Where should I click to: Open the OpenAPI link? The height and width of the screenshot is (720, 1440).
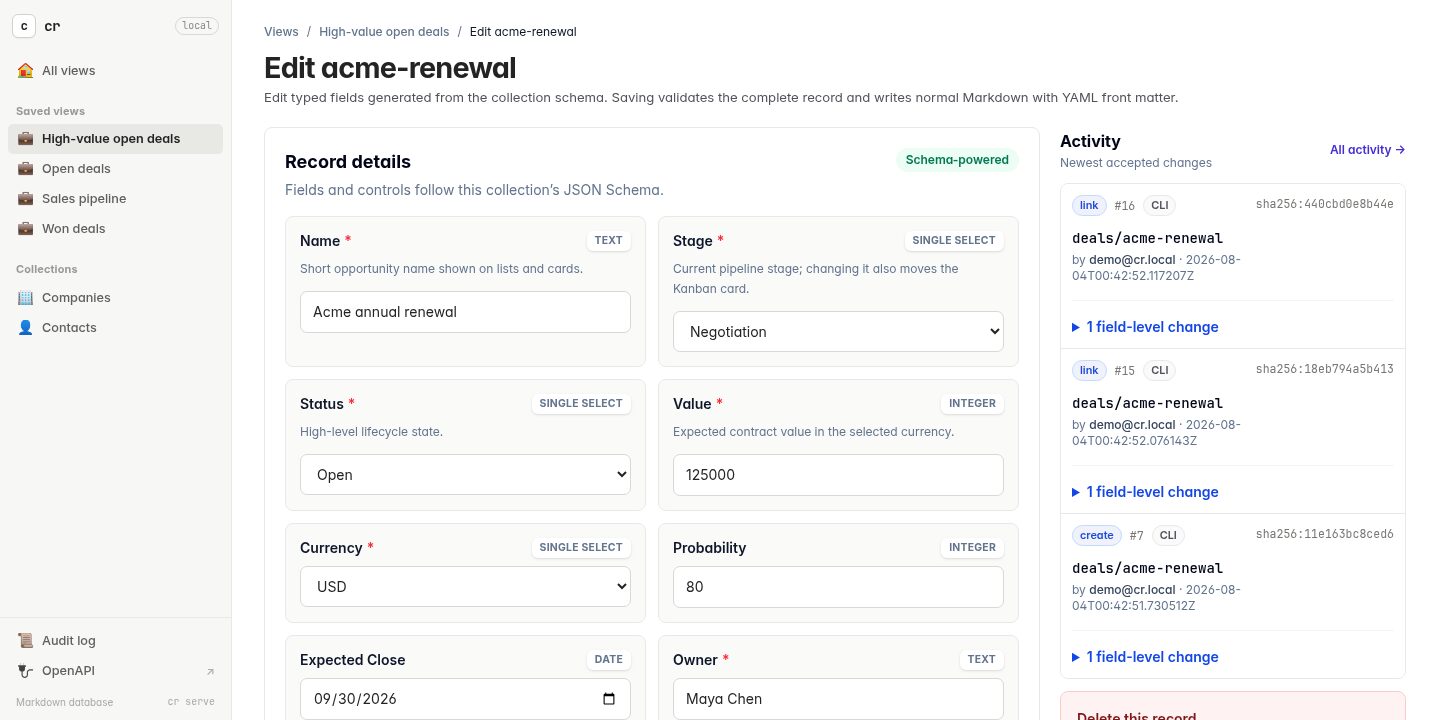coord(115,671)
